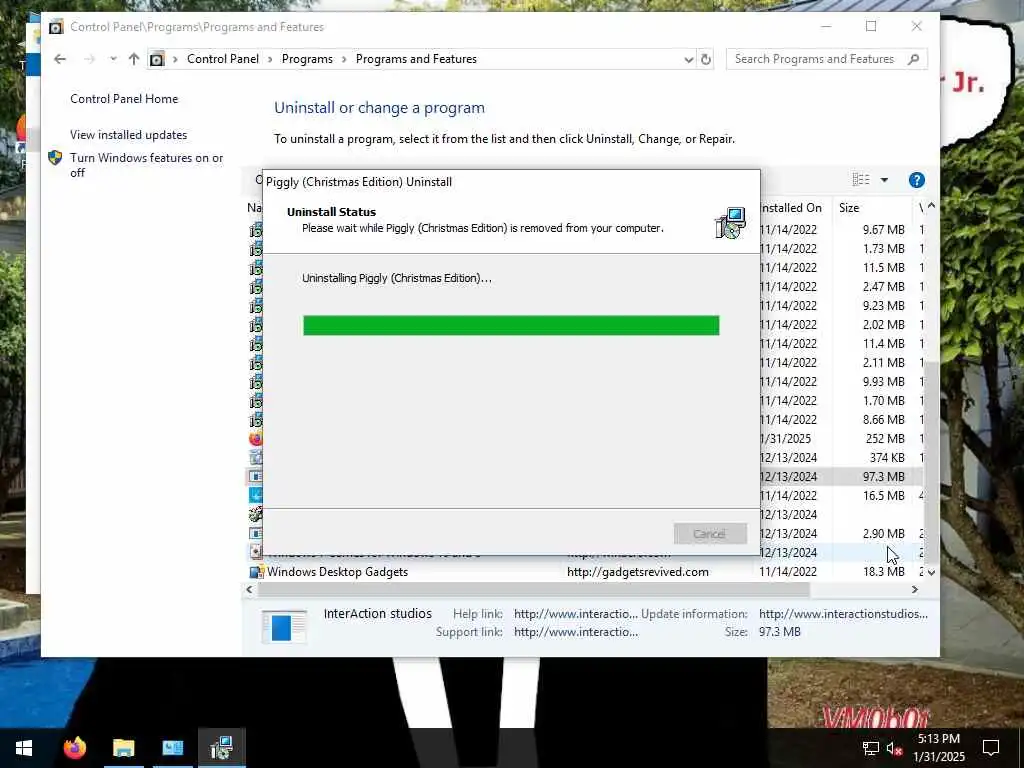
Task: Click the Control Panel taskbar icon
Action: 172,748
